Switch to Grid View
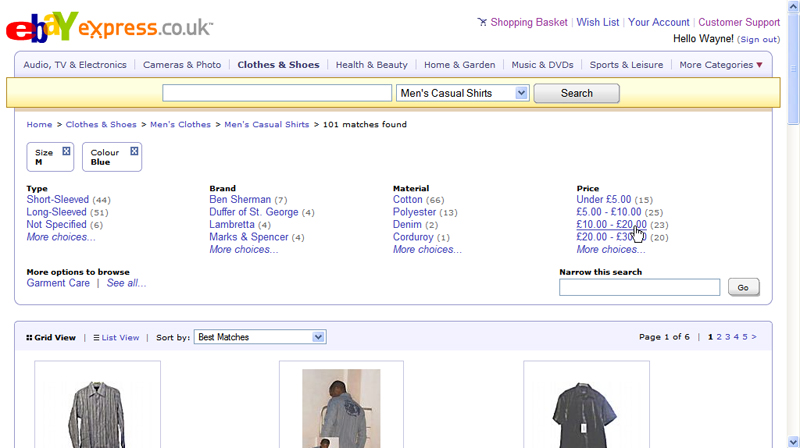The height and width of the screenshot is (448, 800). [x=51, y=338]
